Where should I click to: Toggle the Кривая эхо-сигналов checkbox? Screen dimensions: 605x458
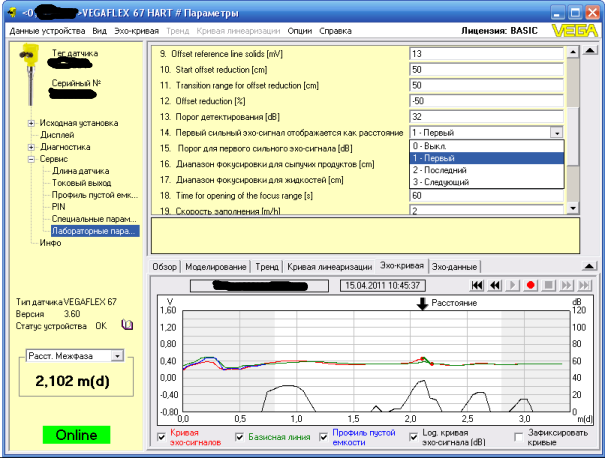point(162,438)
